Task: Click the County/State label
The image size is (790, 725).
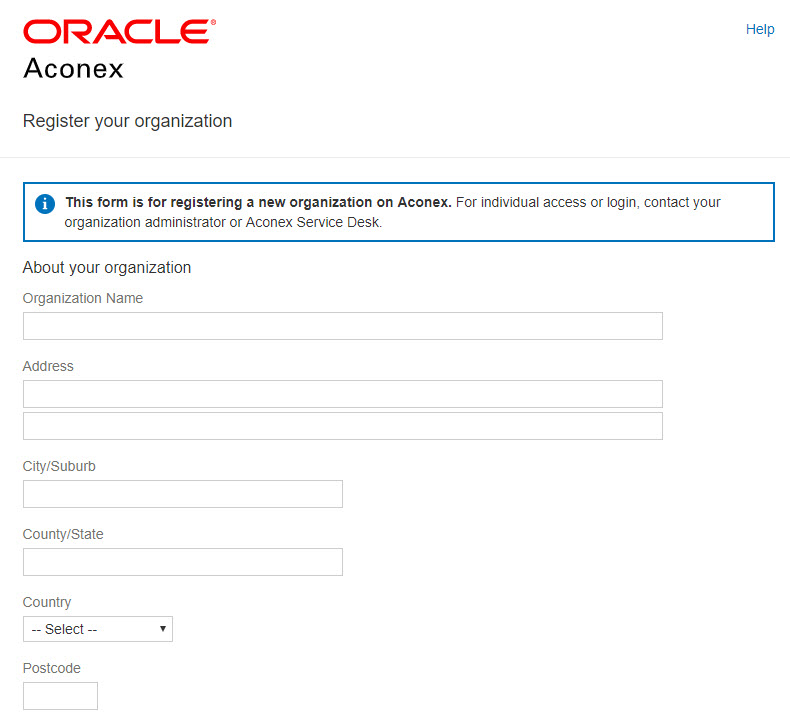Action: coord(63,534)
